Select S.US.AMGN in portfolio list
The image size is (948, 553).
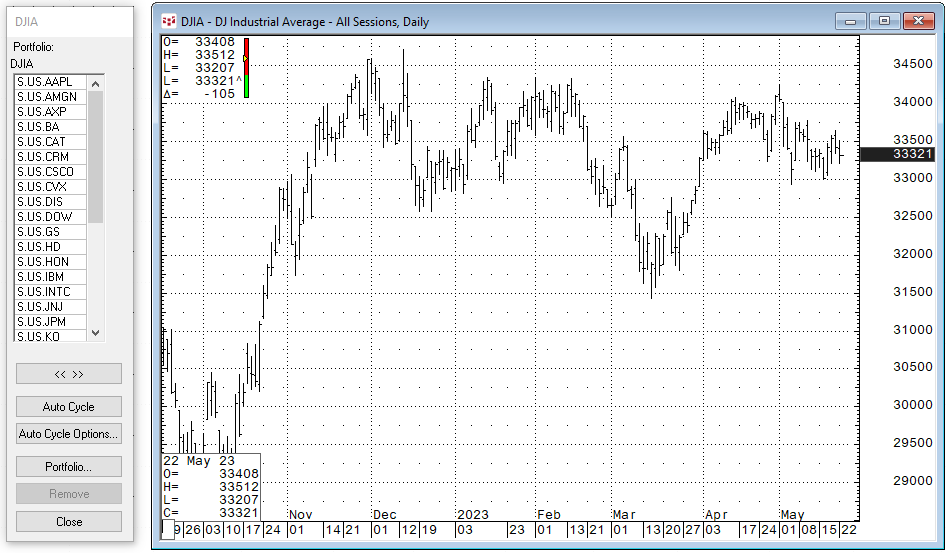[51, 97]
